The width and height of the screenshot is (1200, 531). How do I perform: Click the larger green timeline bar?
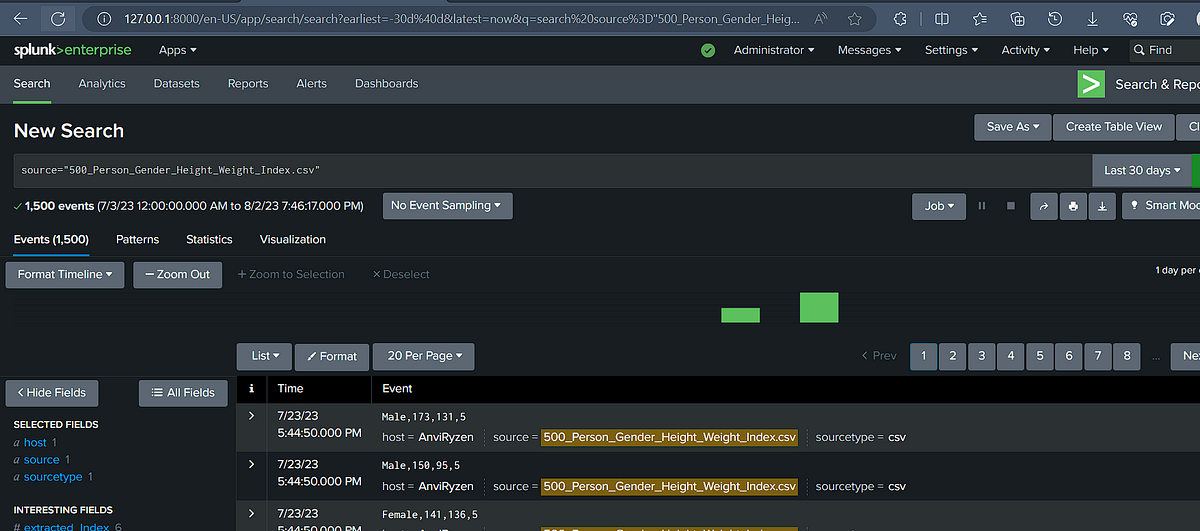[819, 308]
